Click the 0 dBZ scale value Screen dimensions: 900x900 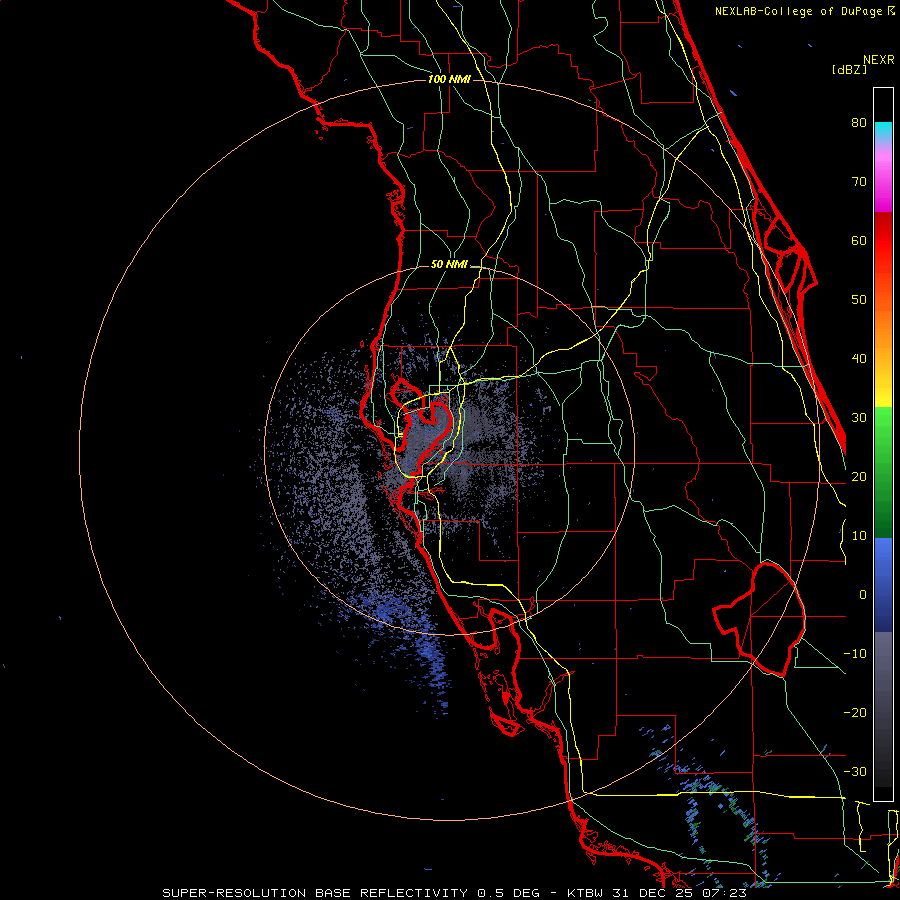[x=863, y=595]
